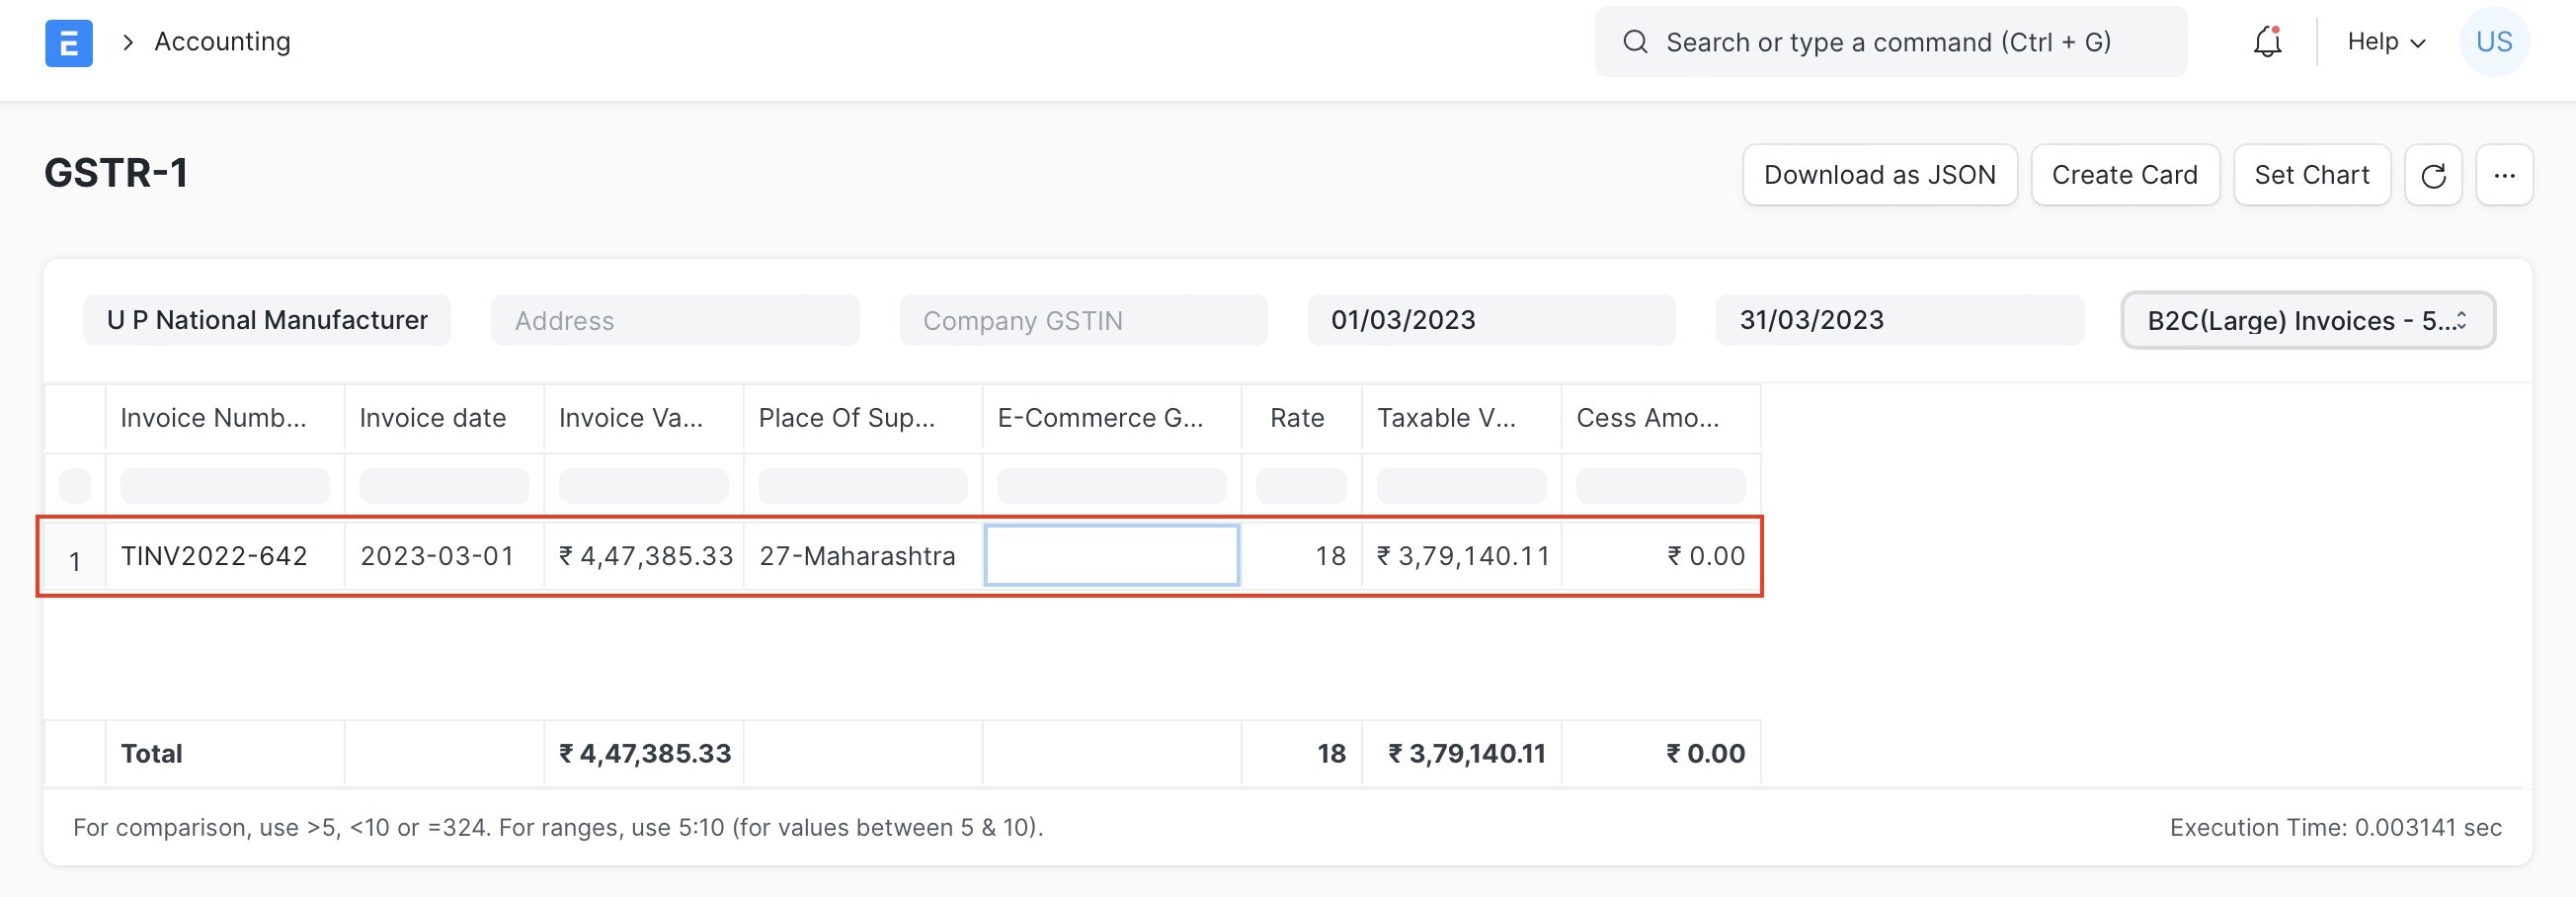Edit the 01/03/2023 from-date field
Screen dimensions: 2576x897
click(x=1491, y=321)
